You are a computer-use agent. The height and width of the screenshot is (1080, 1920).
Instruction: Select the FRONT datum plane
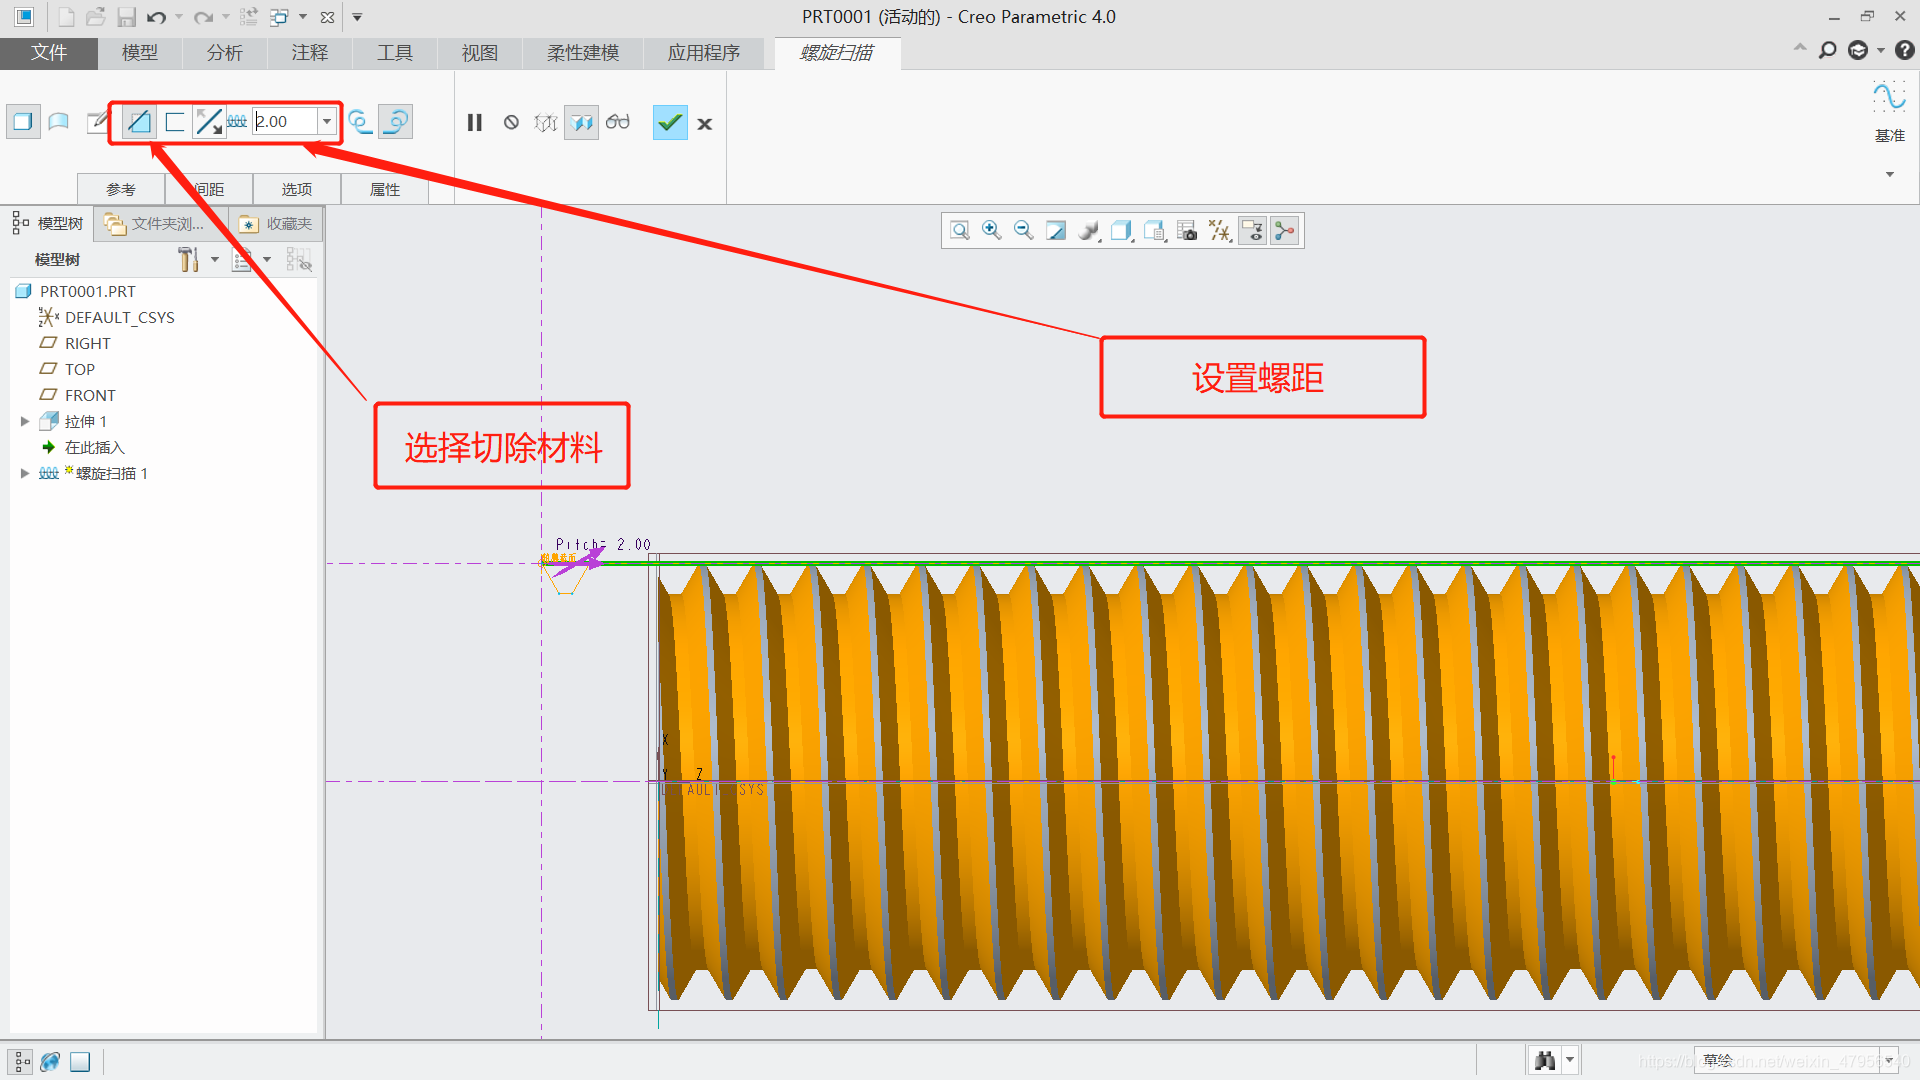click(89, 395)
